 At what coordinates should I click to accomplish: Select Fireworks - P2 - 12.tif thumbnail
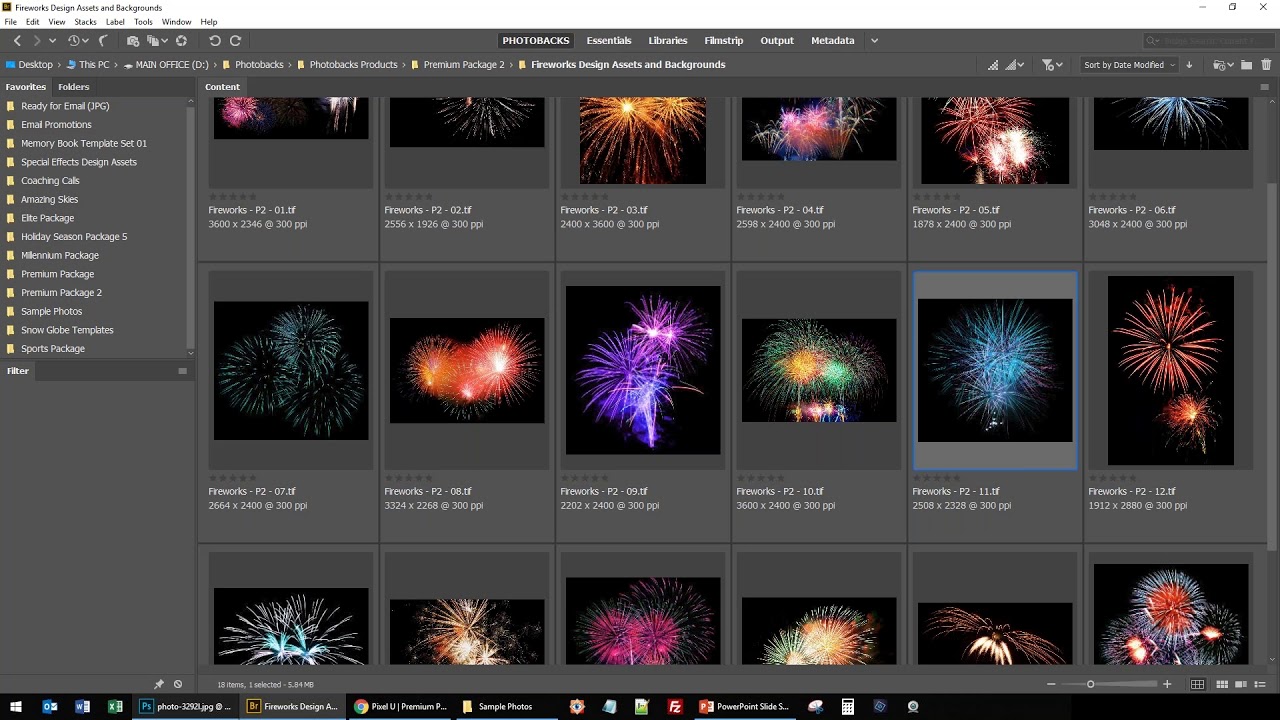point(1171,370)
